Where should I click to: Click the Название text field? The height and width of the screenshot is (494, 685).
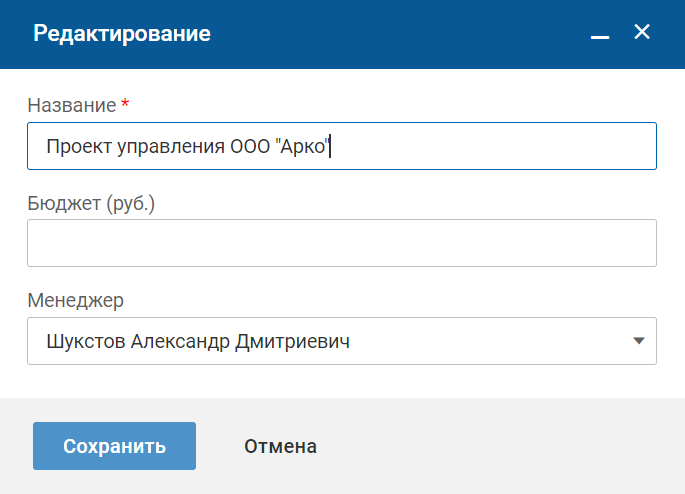tap(490, 146)
